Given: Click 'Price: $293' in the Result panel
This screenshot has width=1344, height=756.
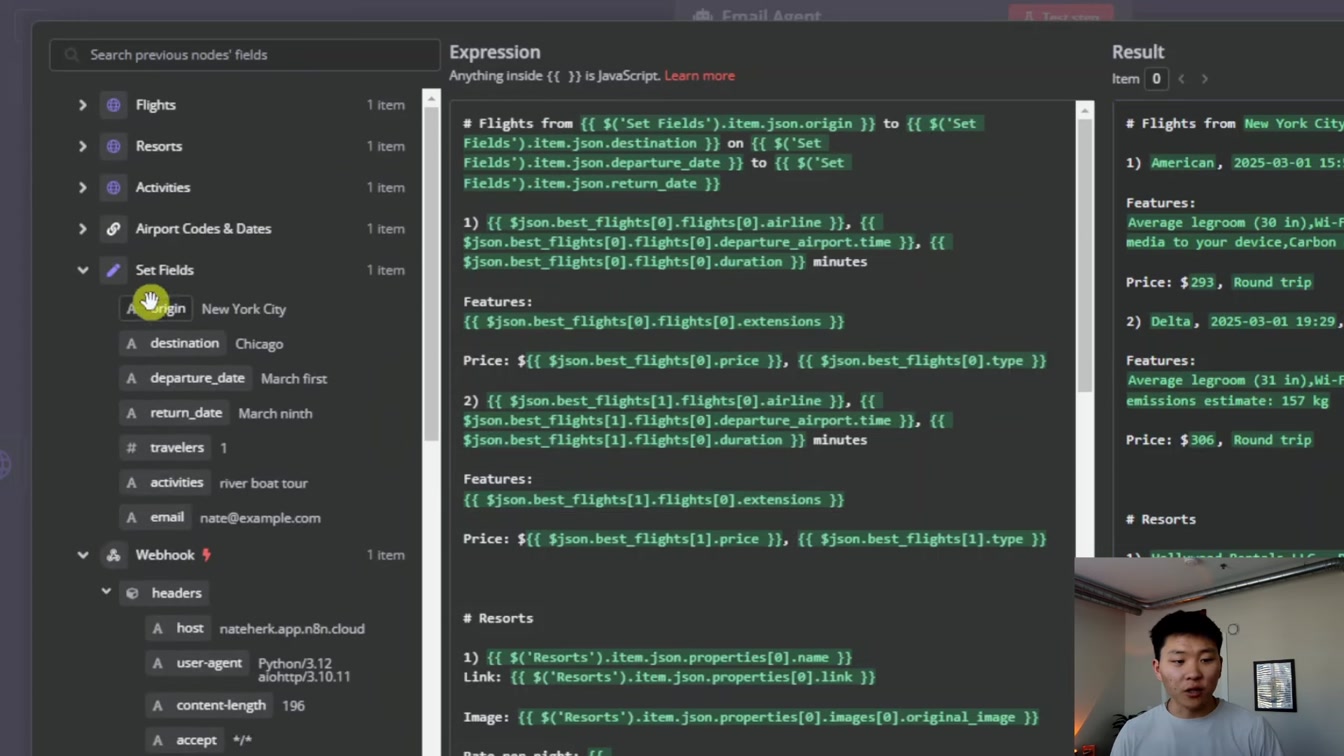Looking at the screenshot, I should click(1170, 282).
